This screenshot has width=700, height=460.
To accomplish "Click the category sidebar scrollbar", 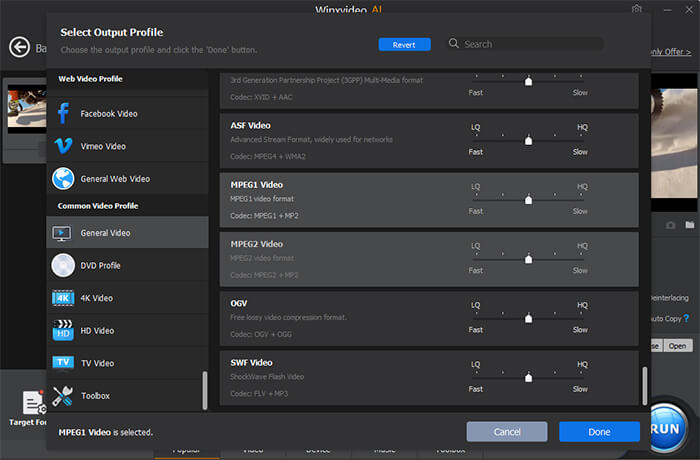I will point(205,390).
